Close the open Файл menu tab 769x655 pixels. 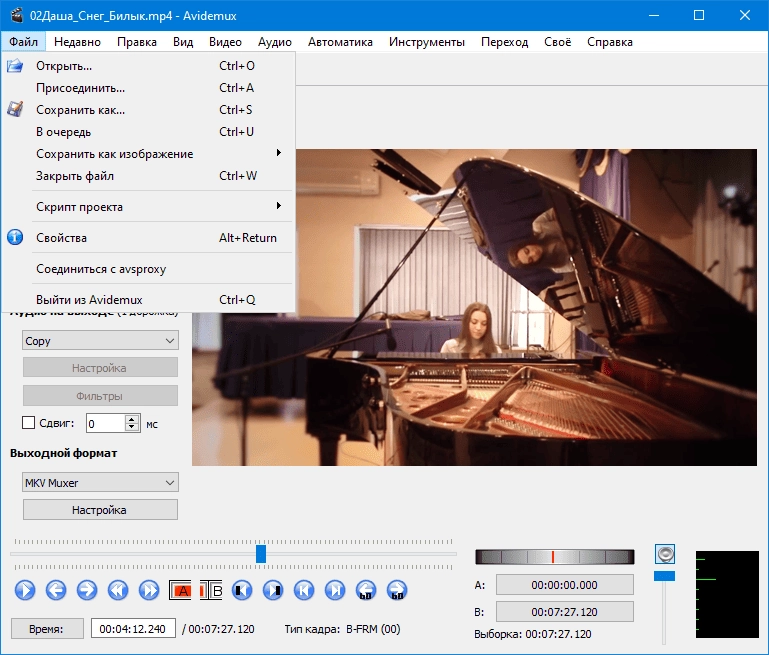coord(23,42)
